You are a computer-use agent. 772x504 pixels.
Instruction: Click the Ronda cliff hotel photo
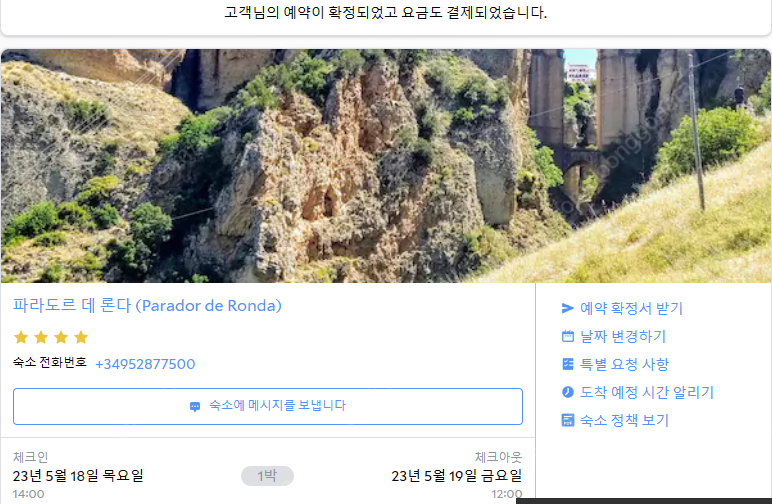click(386, 165)
